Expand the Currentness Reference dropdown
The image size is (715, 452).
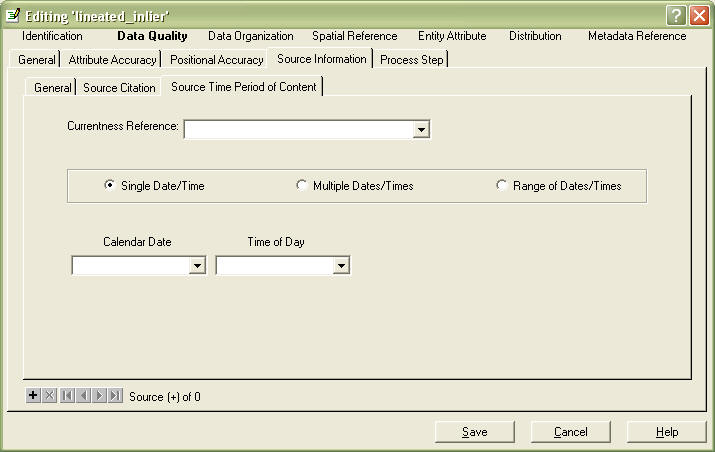pyautogui.click(x=421, y=129)
